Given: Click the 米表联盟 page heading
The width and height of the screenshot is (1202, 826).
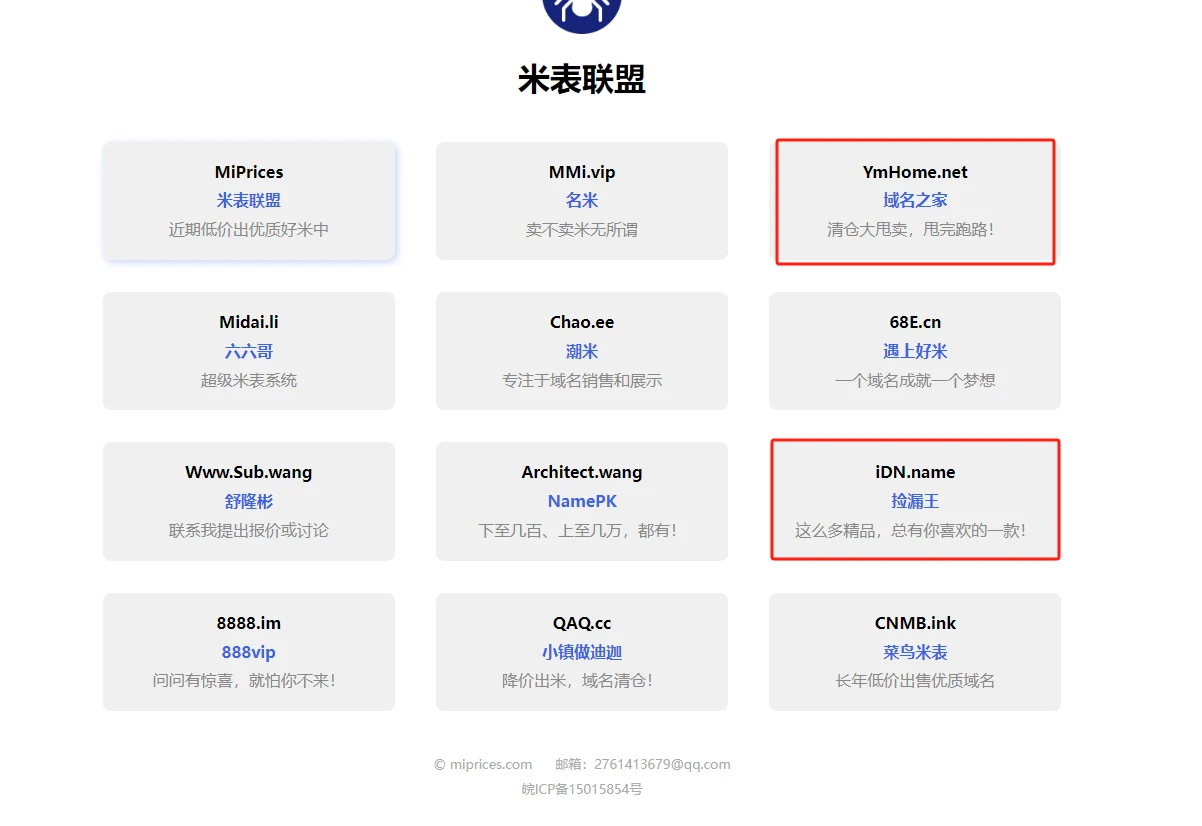Looking at the screenshot, I should tap(581, 80).
